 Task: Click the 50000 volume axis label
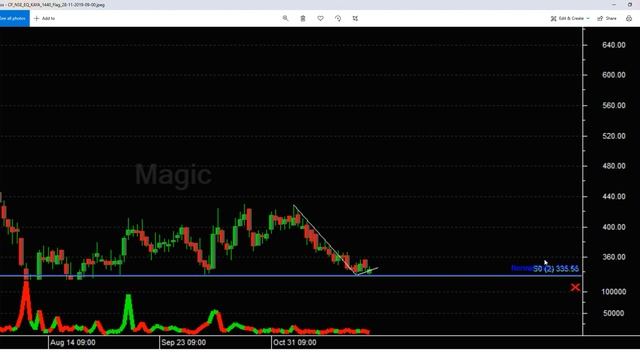[x=614, y=313]
